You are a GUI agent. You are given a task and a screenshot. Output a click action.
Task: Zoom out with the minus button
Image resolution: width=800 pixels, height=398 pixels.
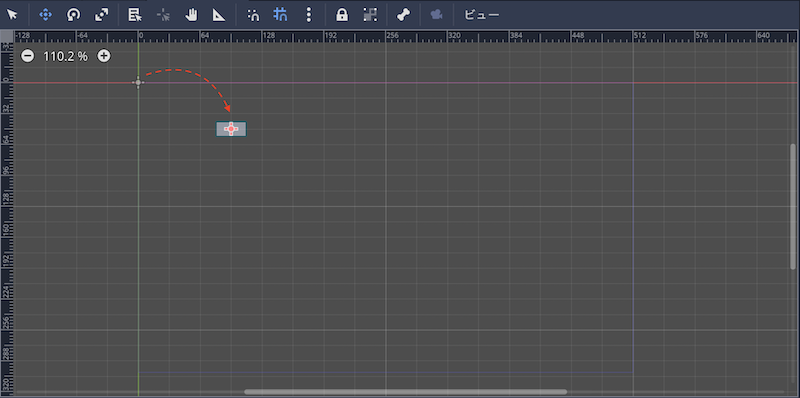tap(28, 56)
